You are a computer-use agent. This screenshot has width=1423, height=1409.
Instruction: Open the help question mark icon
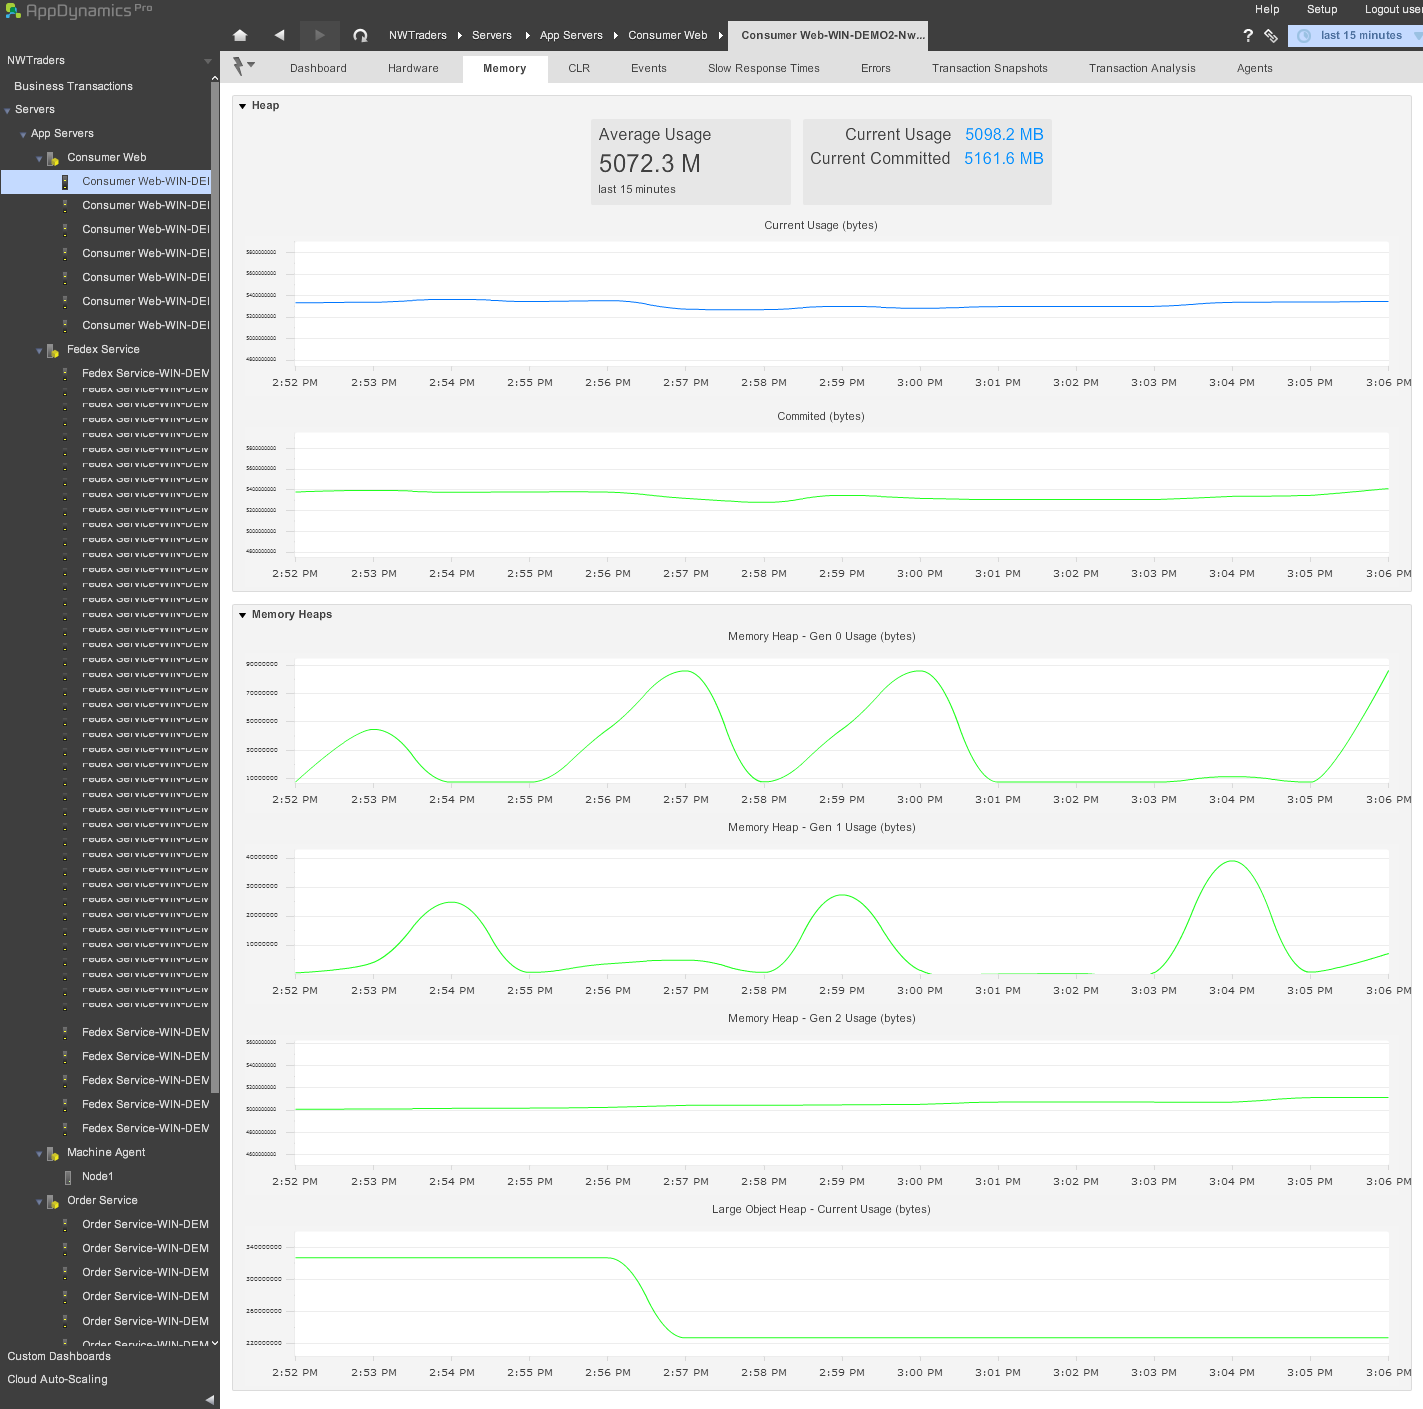(1248, 35)
